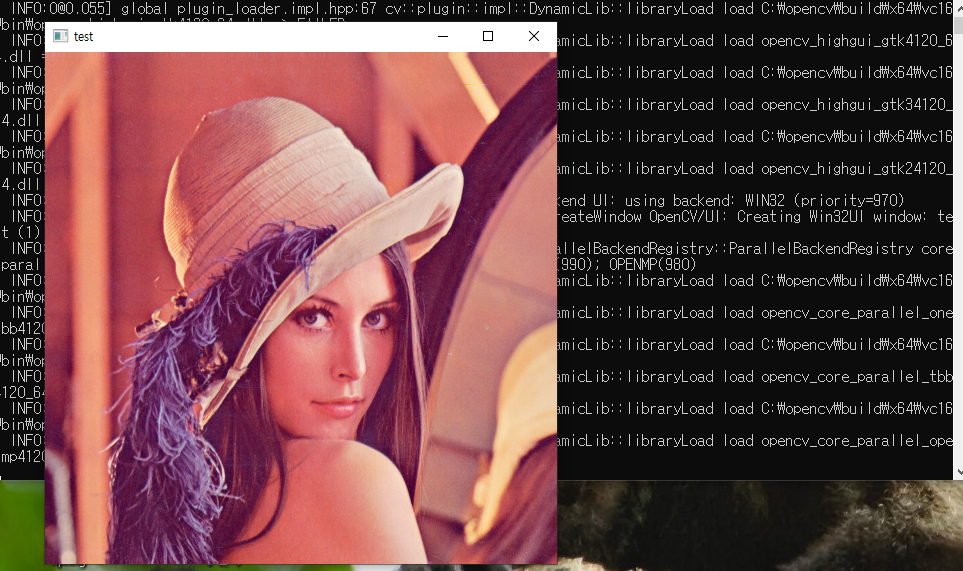Click console text 'load opencv_highgui_gtk24120_'

click(838, 169)
